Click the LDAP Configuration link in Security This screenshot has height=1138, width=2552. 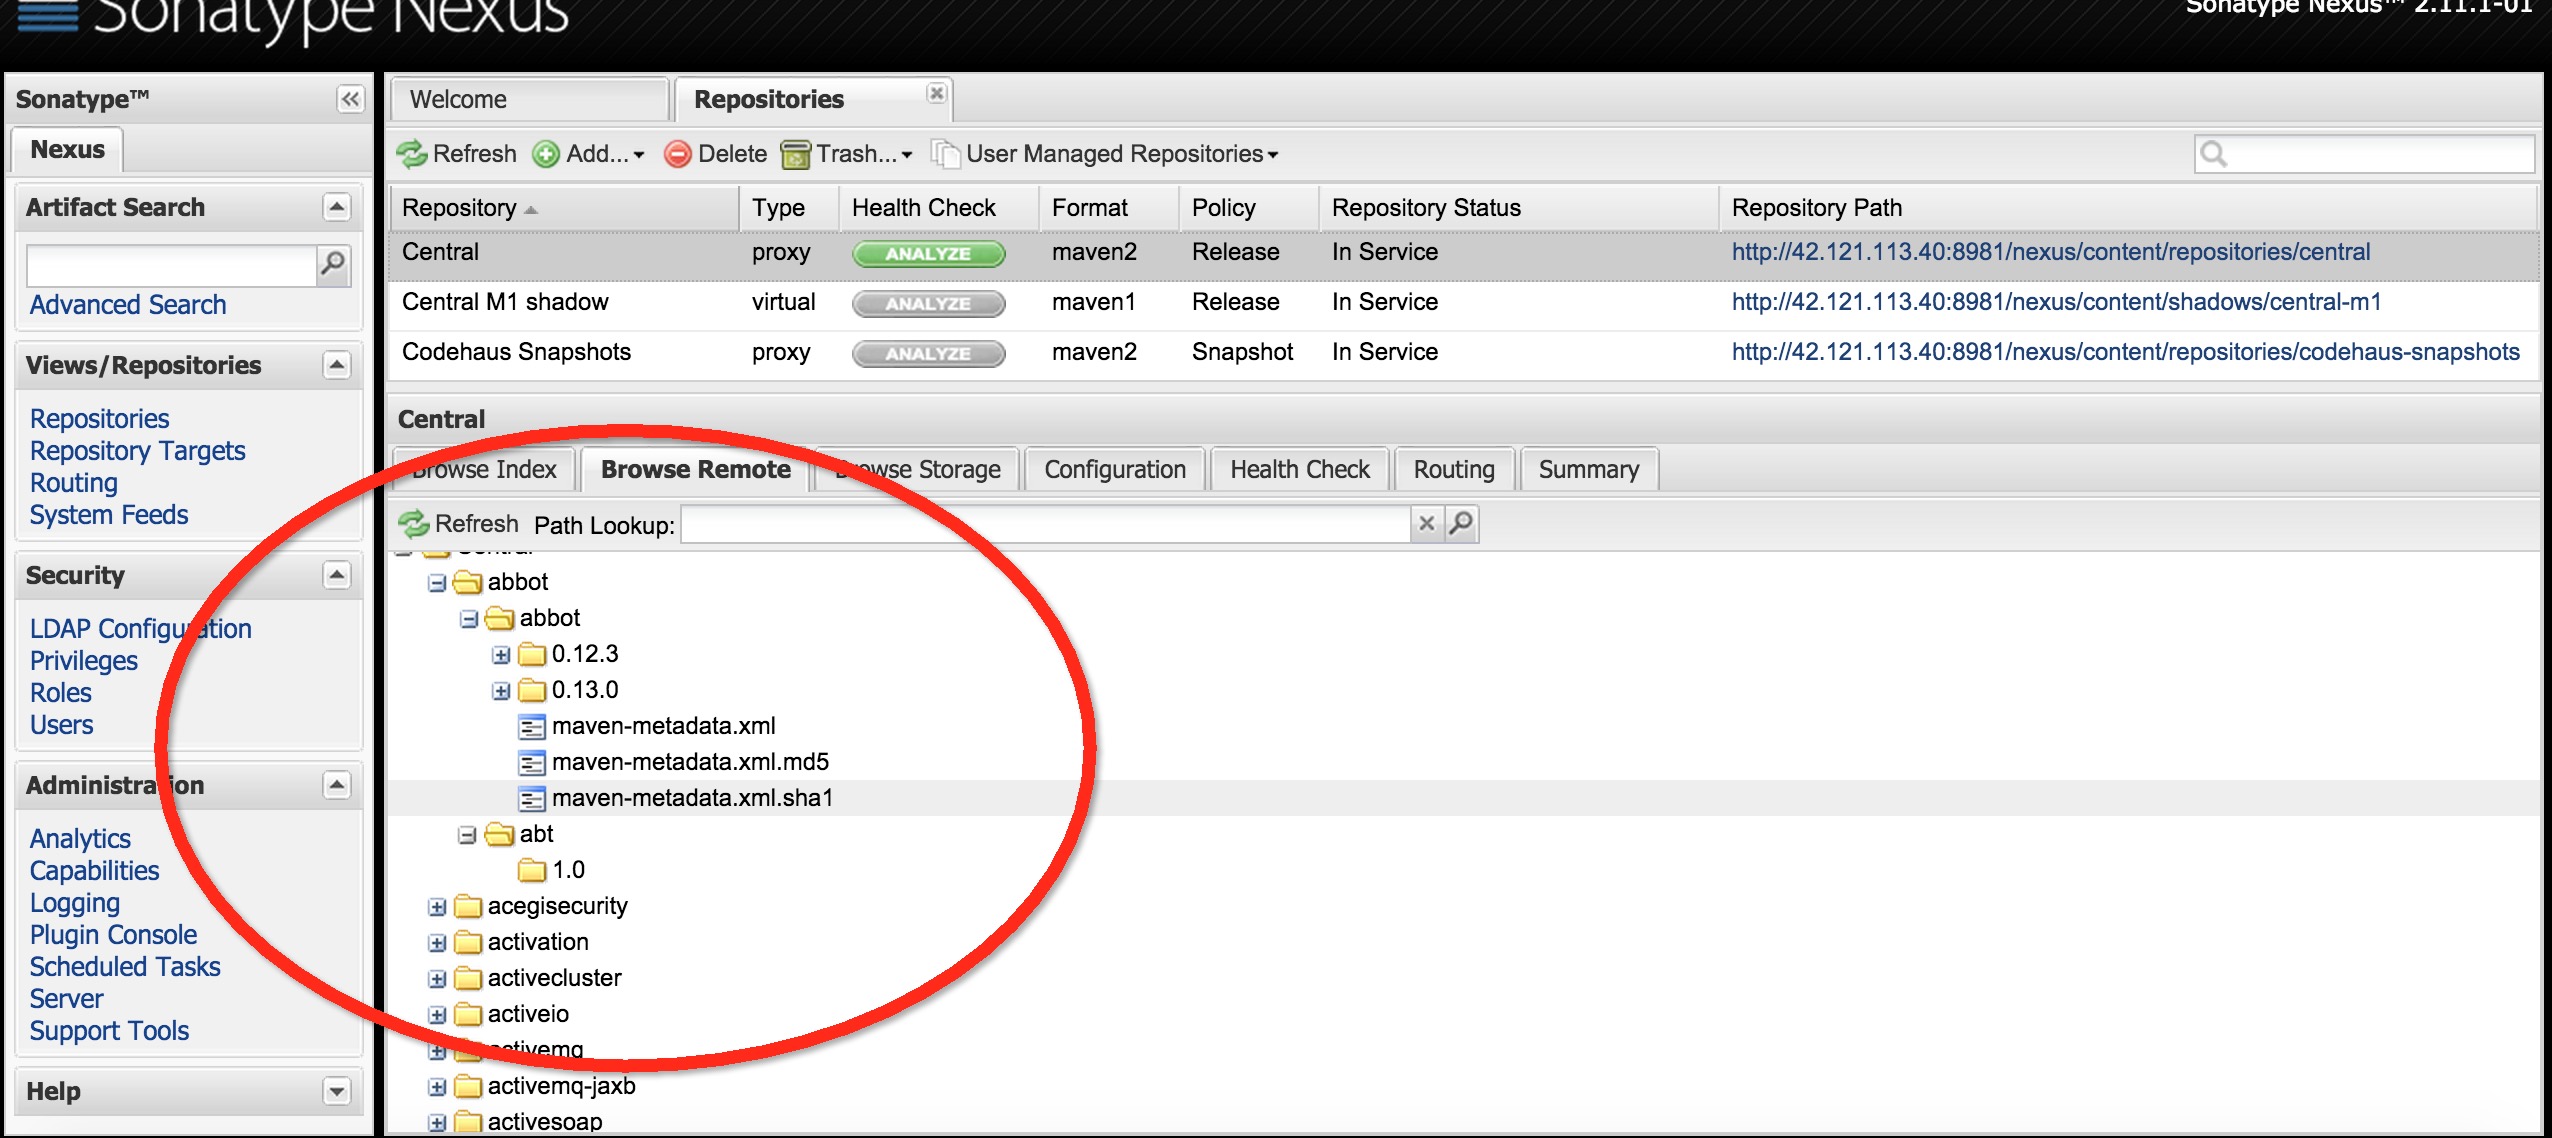pos(137,628)
